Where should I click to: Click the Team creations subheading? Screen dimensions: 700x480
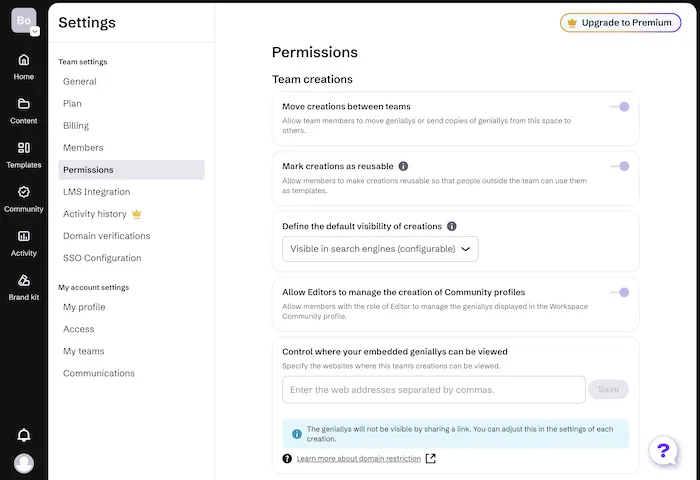[312, 79]
